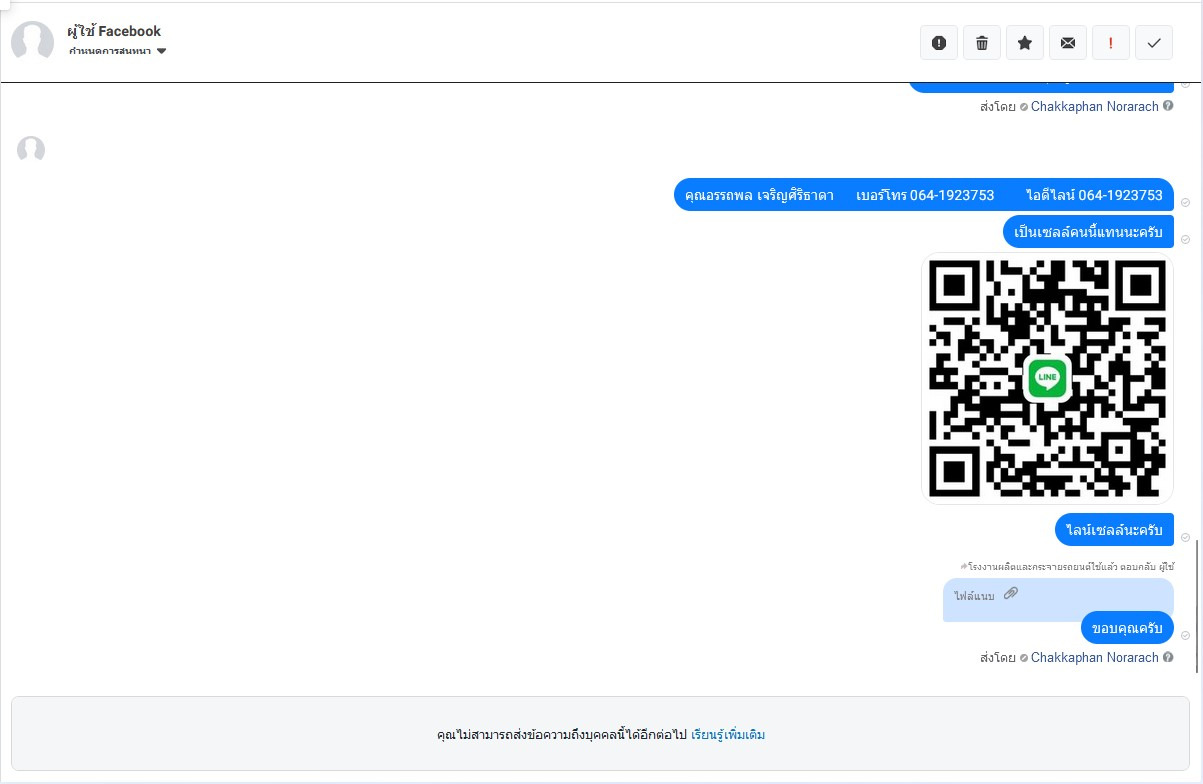Click the ไฟล์แนบ attachment bubble
The height and width of the screenshot is (784, 1203).
tap(1058, 600)
